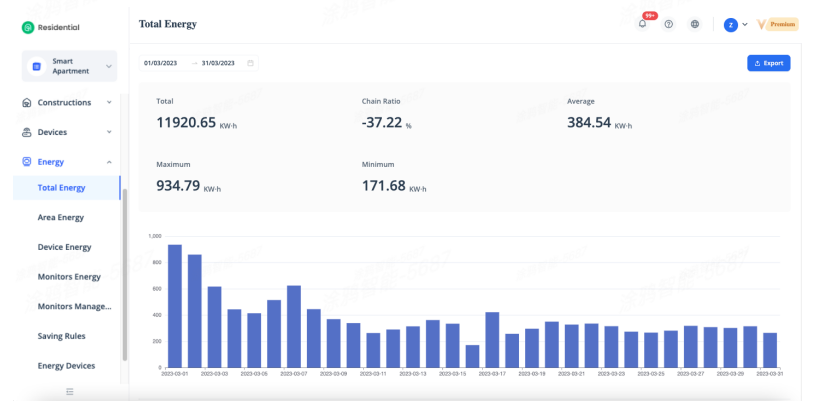Click the tallest bar for 2023-03-01
The image size is (814, 411).
(174, 306)
